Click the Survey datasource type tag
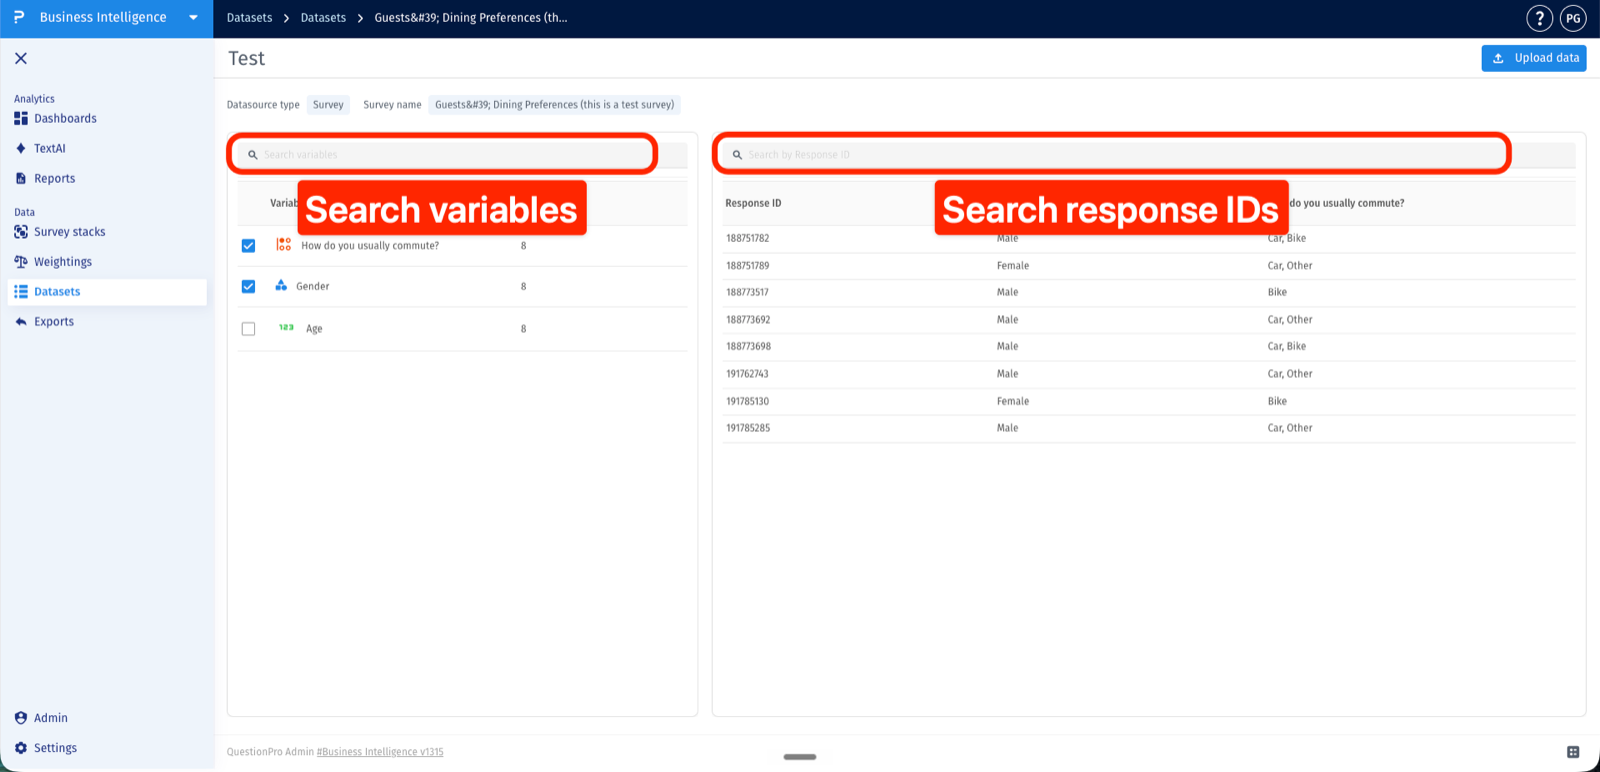This screenshot has height=772, width=1600. [328, 104]
